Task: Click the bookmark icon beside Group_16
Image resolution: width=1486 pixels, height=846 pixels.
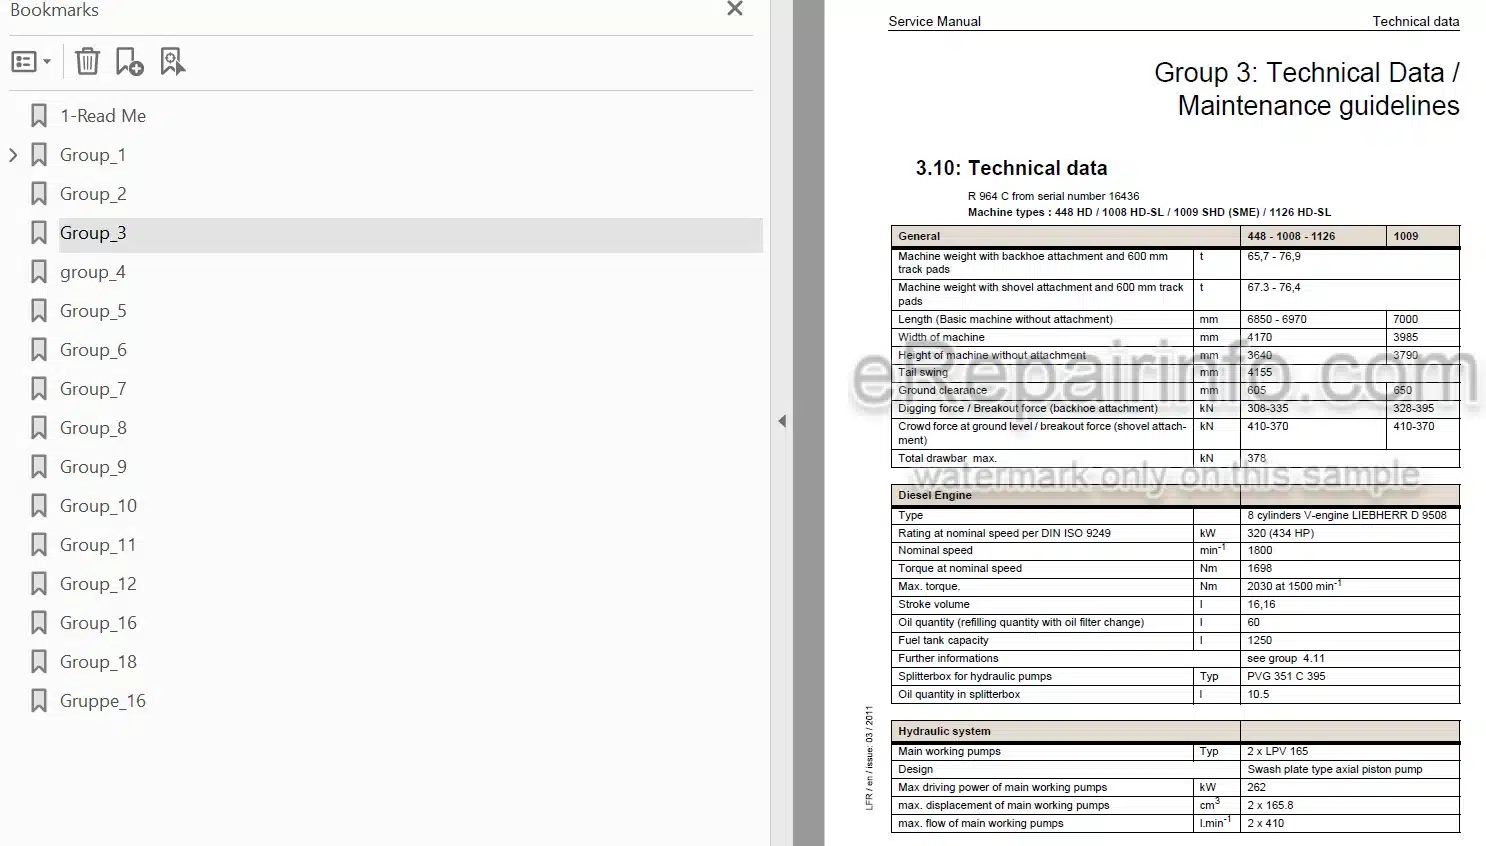Action: 39,623
